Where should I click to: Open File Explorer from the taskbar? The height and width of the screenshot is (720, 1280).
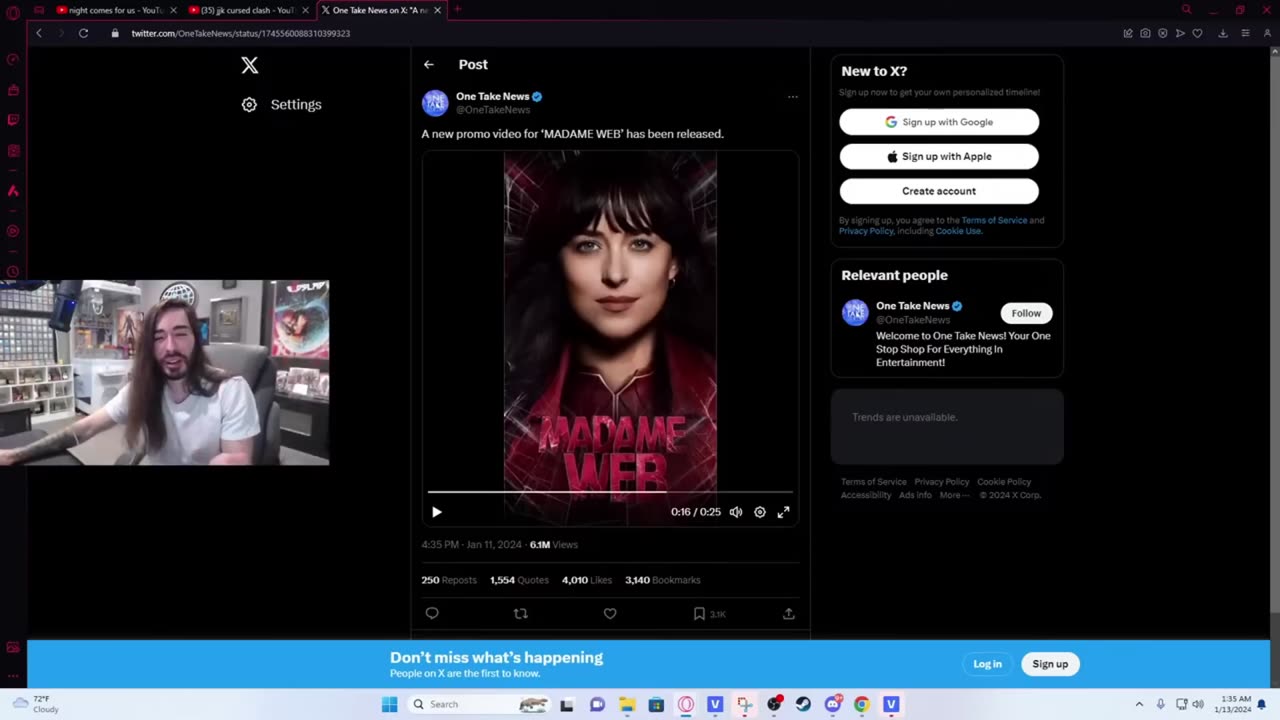click(627, 704)
